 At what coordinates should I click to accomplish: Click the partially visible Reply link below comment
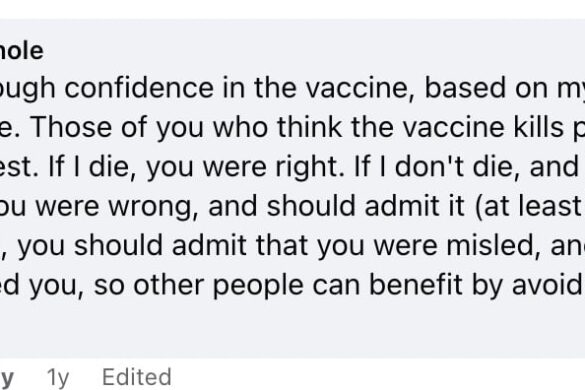7,378
